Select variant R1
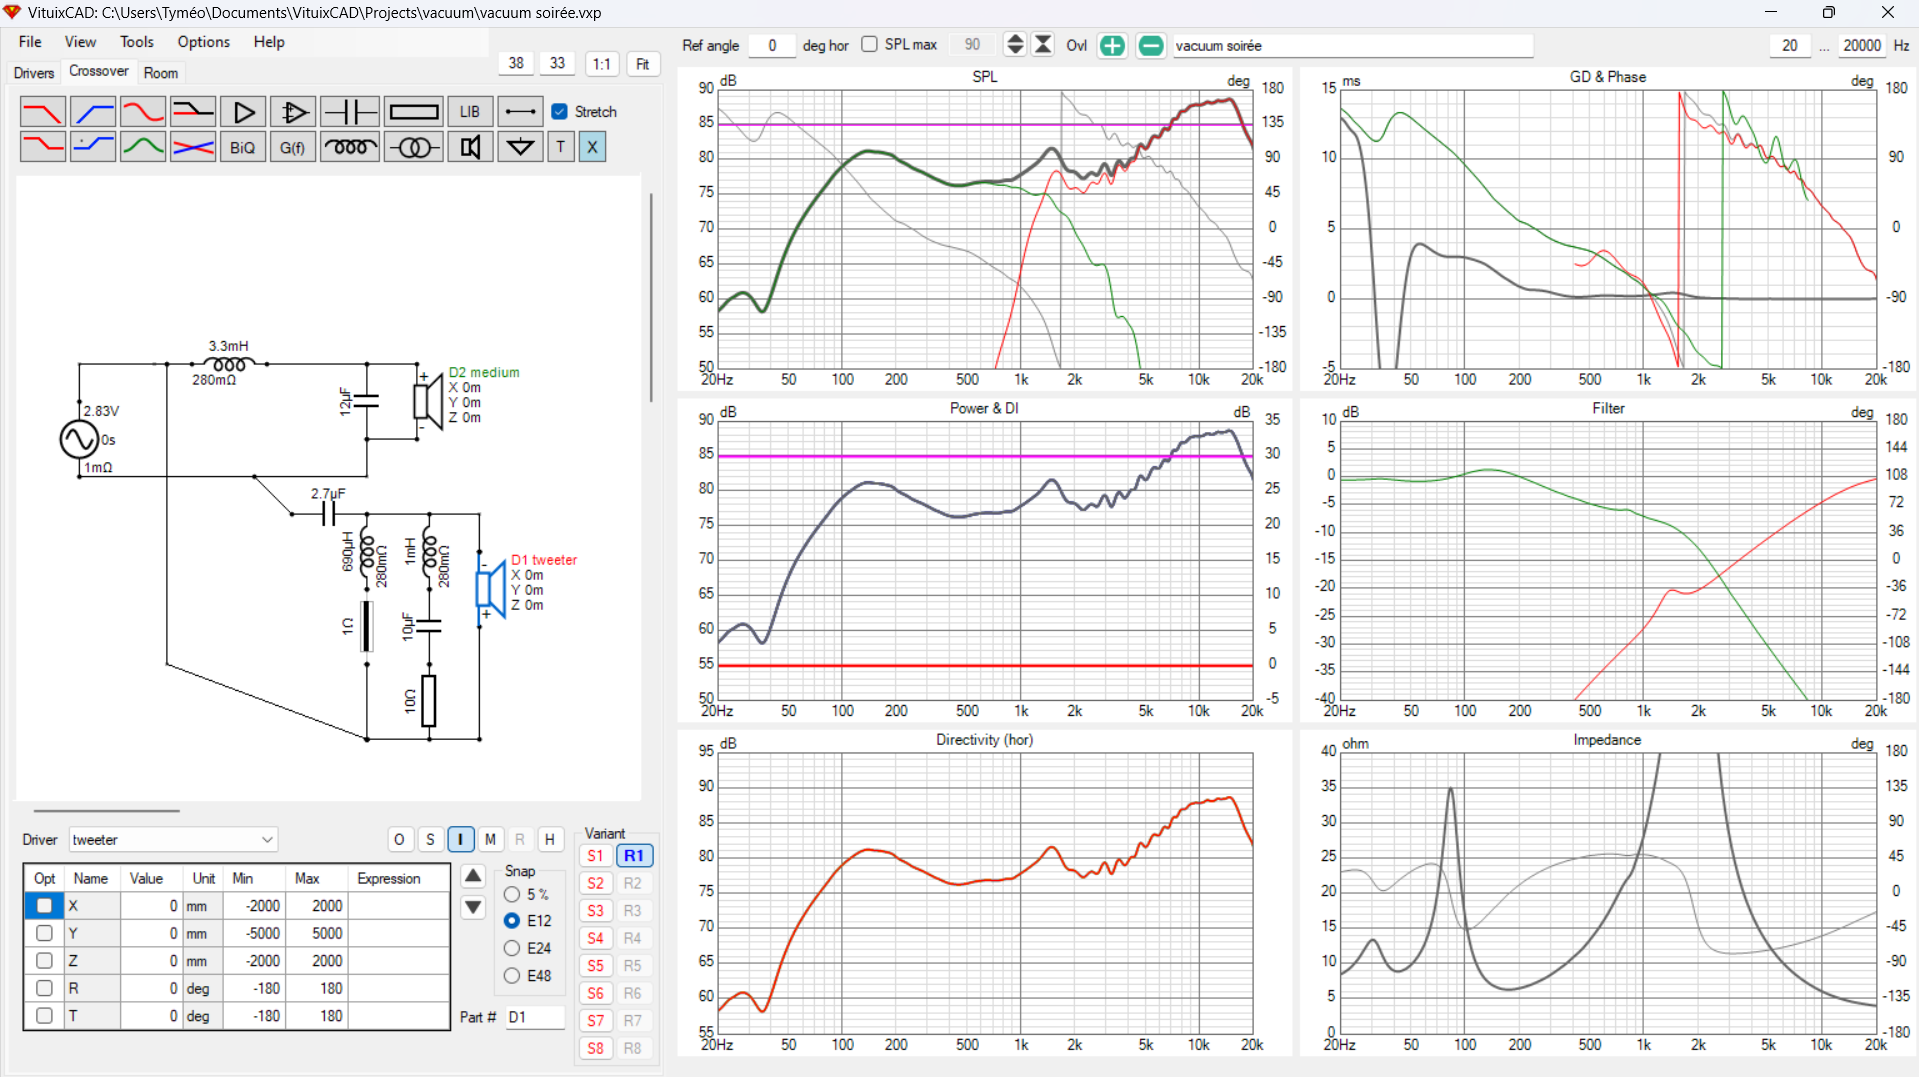 634,856
